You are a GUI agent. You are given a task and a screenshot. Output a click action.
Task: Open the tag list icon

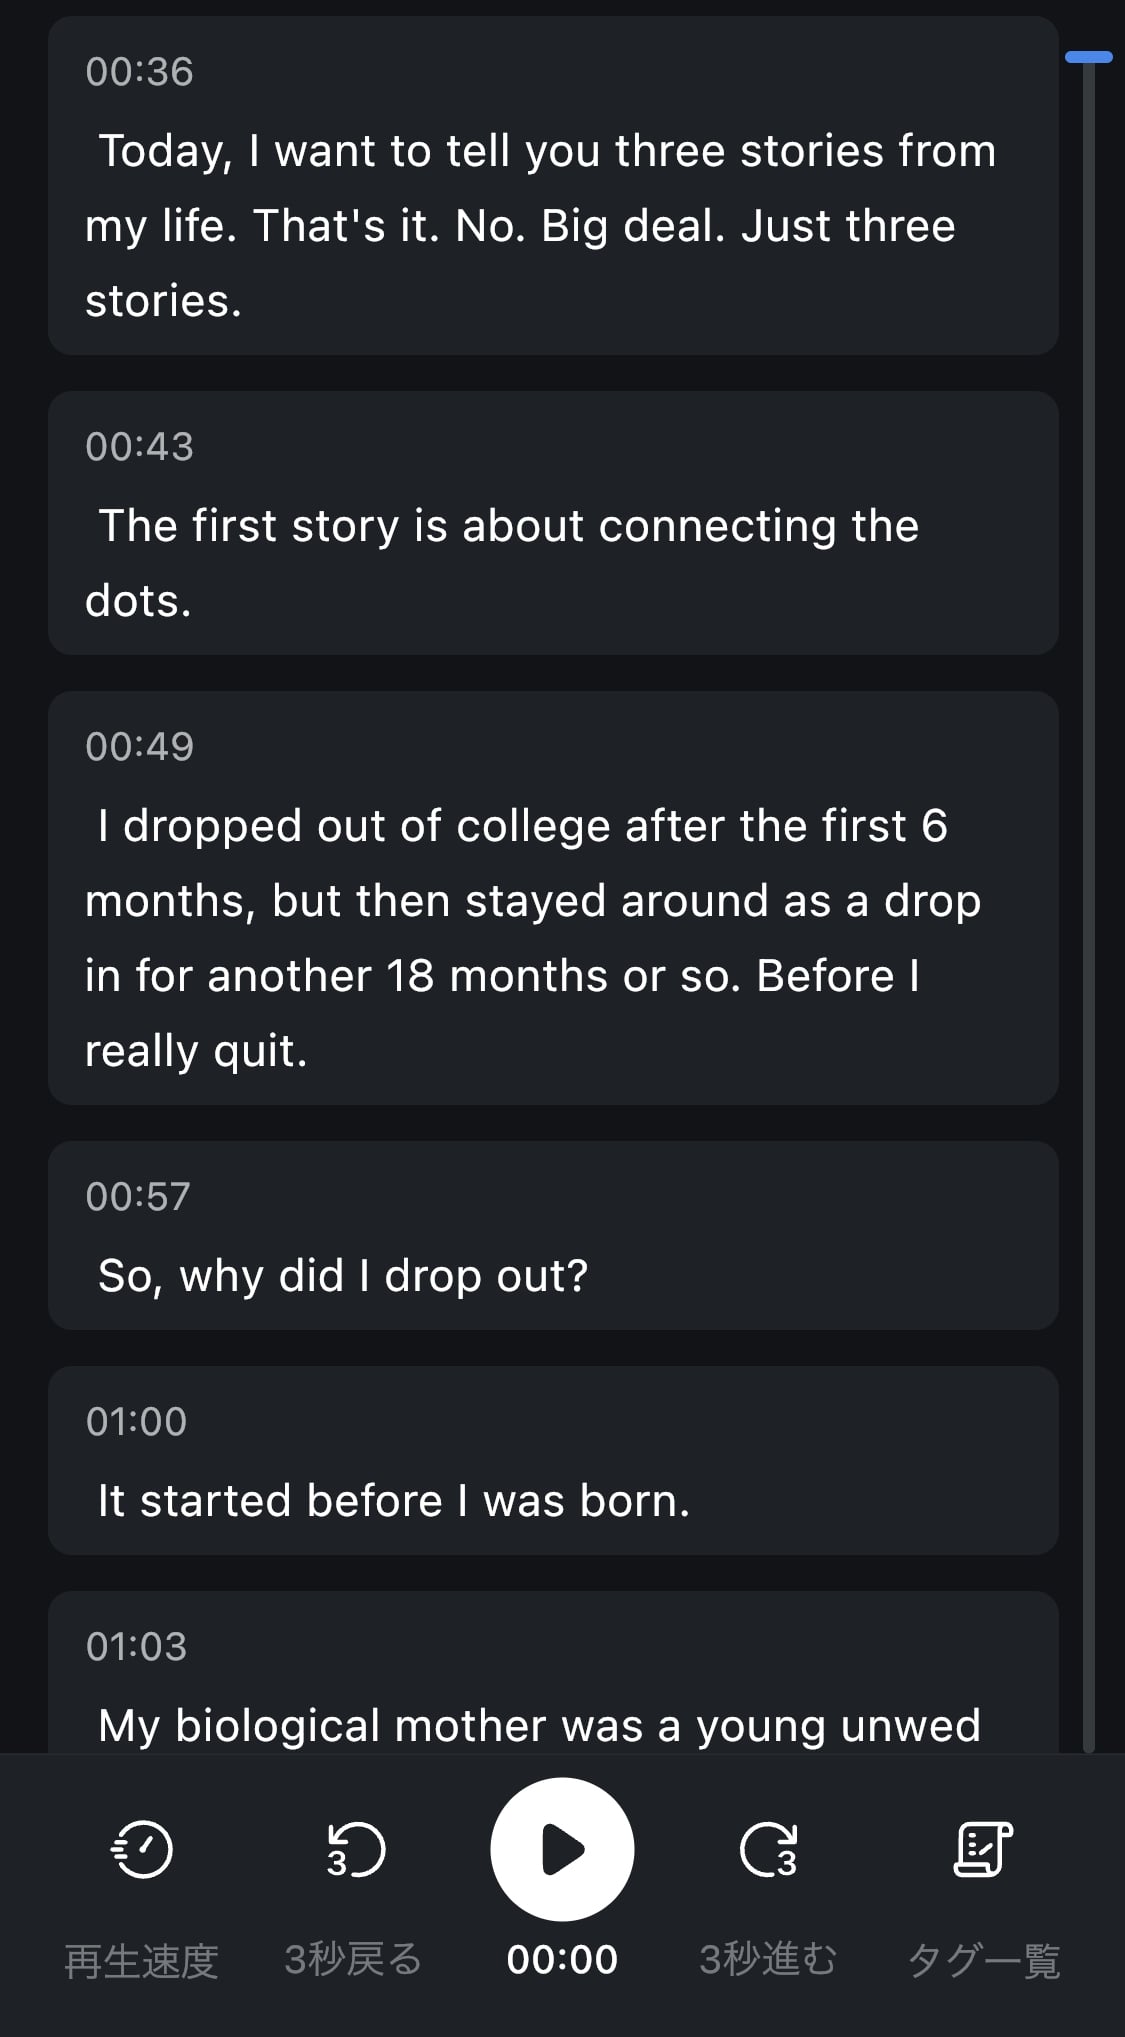pos(983,1850)
